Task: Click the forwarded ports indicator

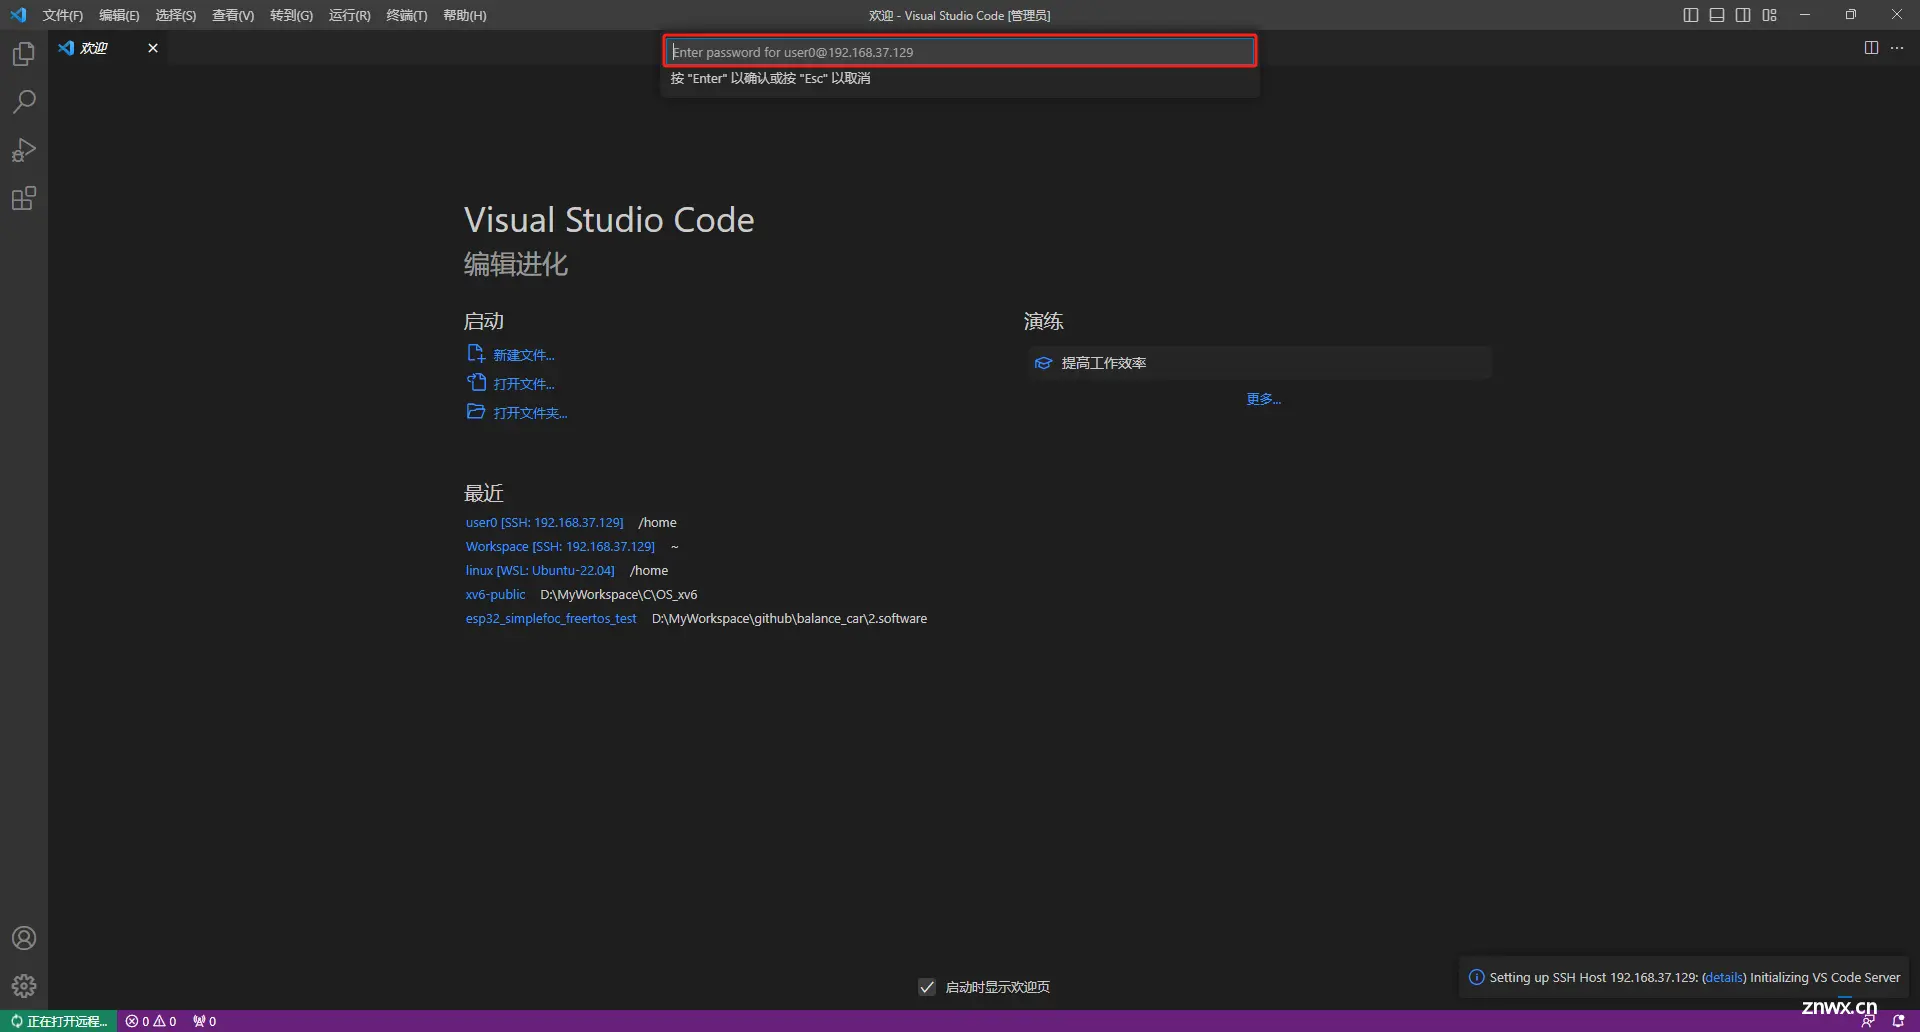Action: pos(204,1021)
